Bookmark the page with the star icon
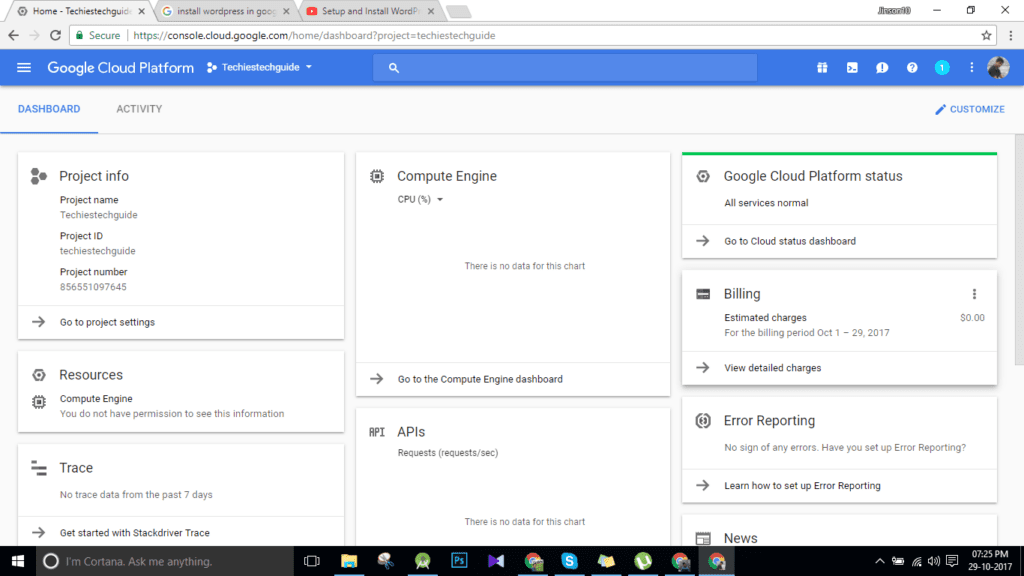Viewport: 1024px width, 576px height. tap(986, 35)
